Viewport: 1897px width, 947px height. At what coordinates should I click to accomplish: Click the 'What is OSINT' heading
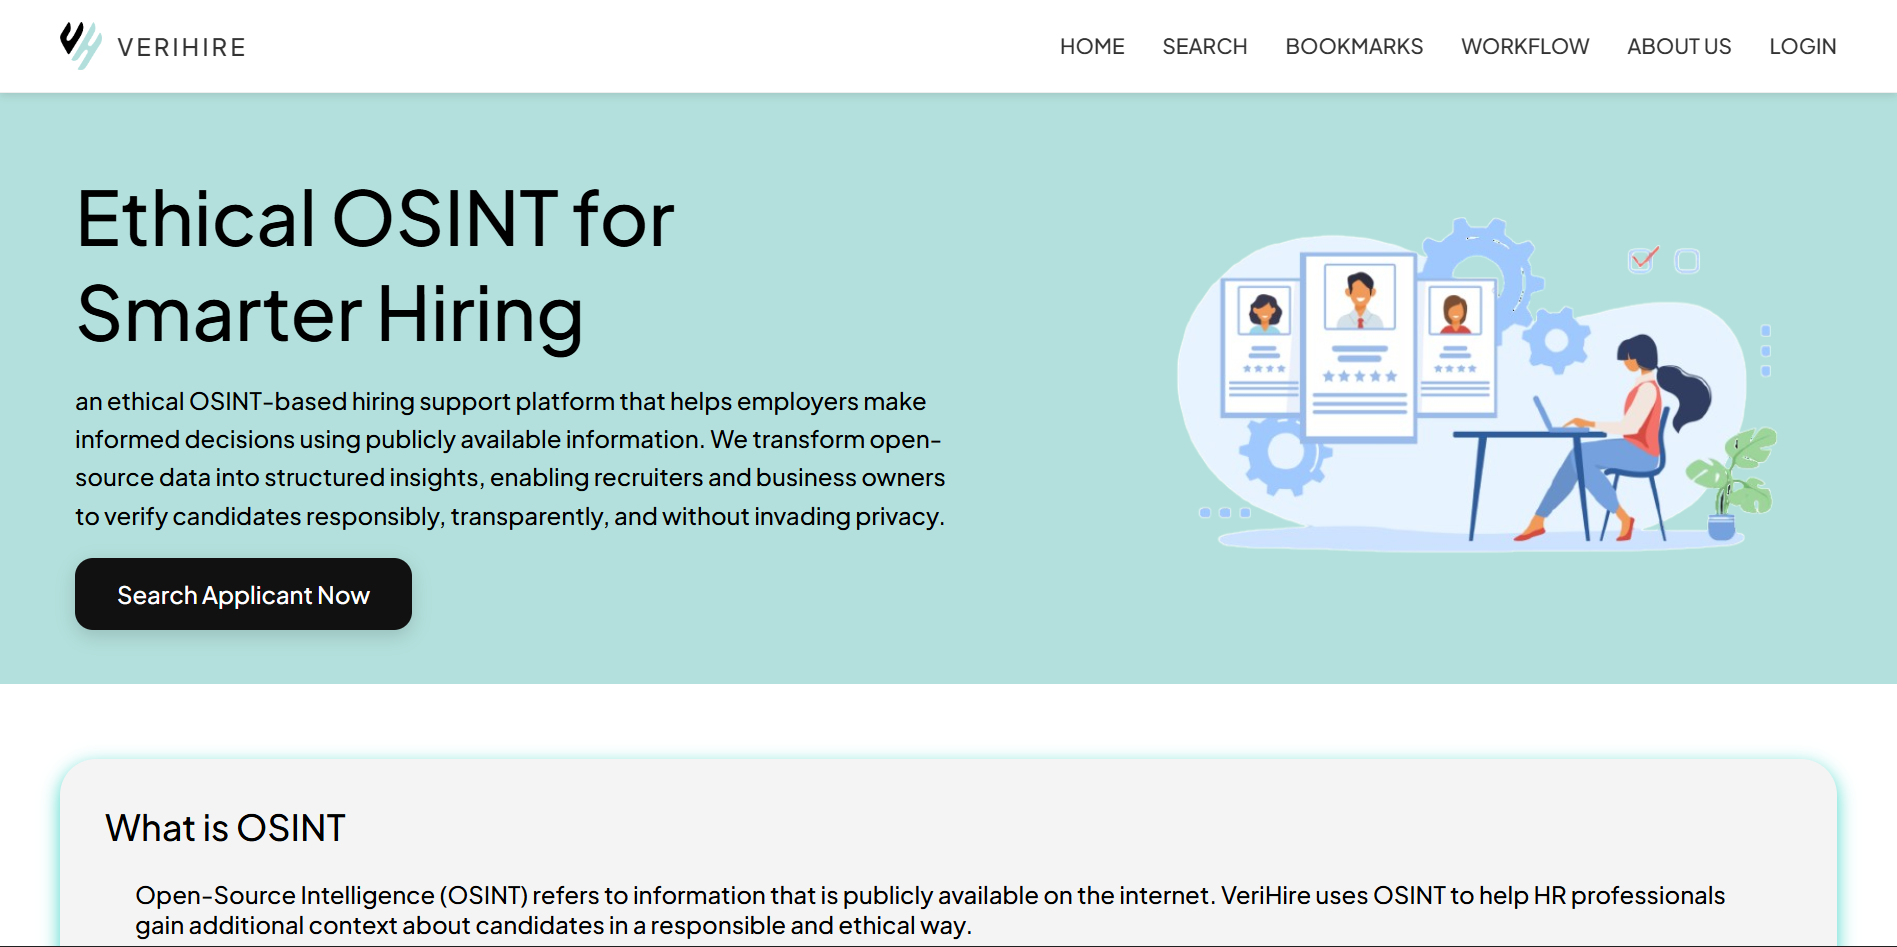(225, 828)
